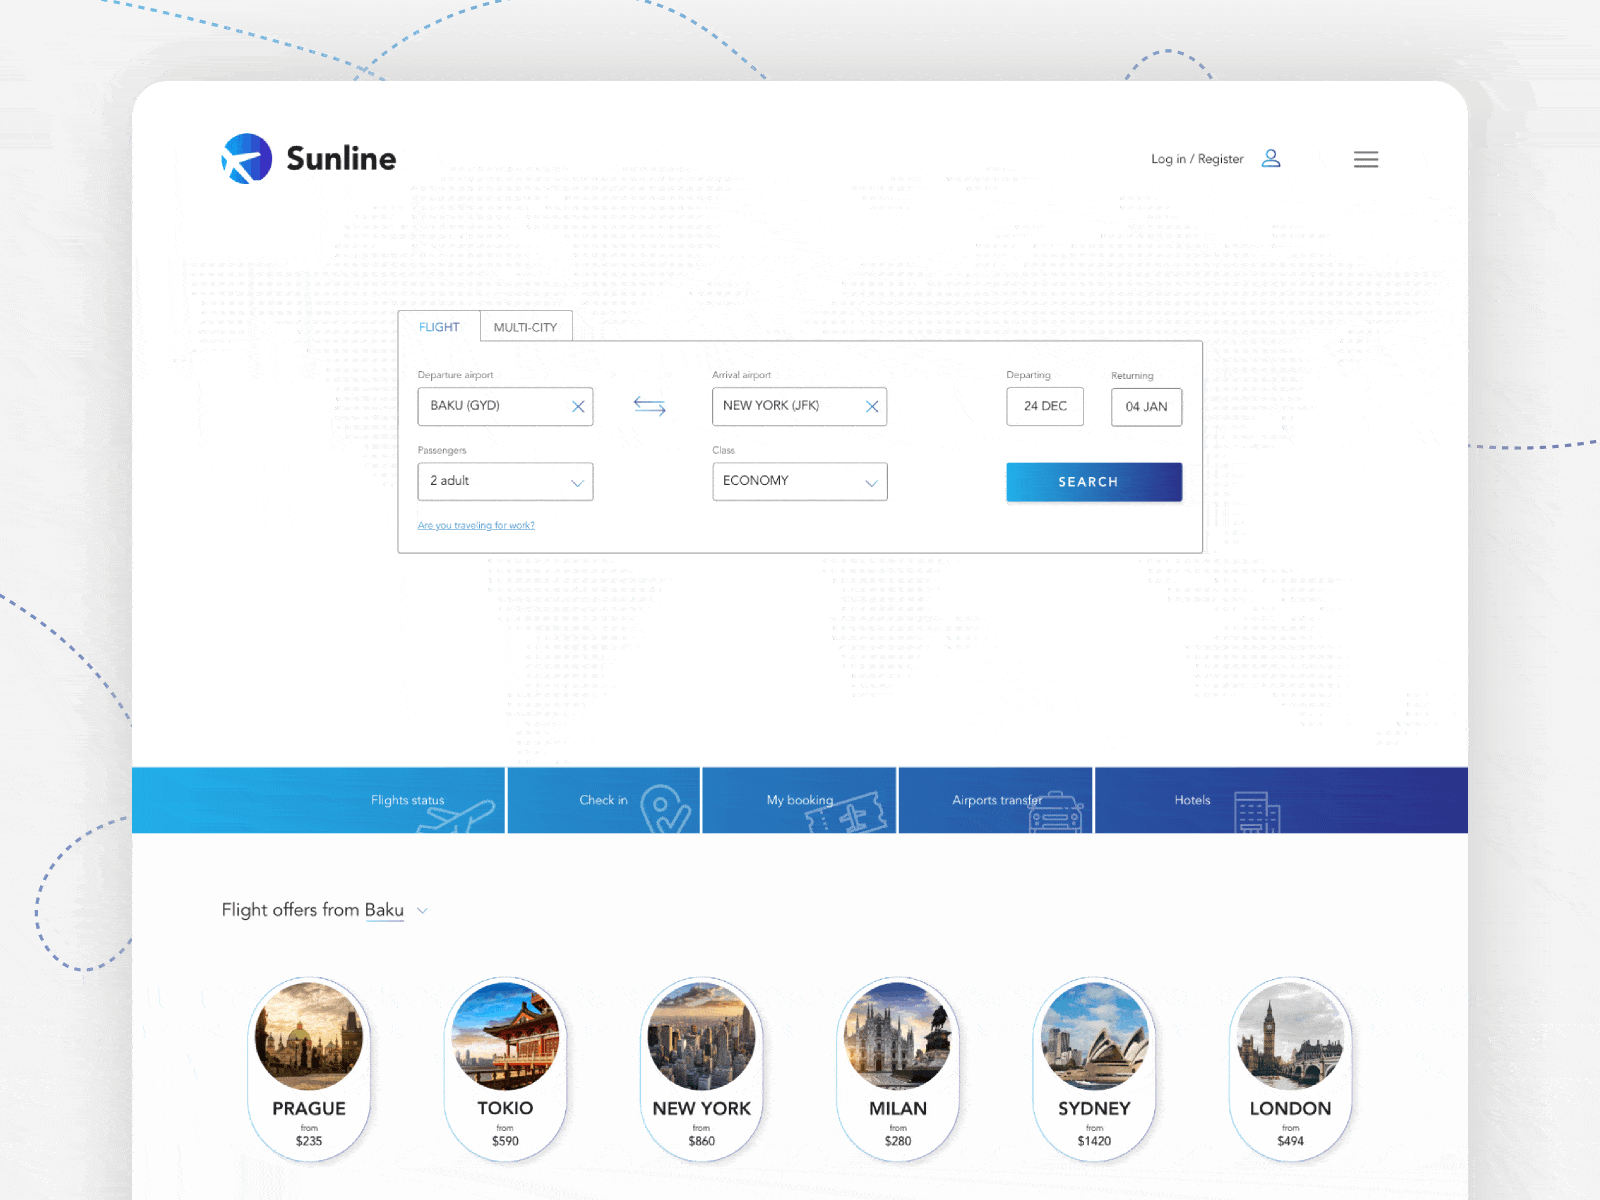
Task: Open Check in section
Action: (604, 800)
